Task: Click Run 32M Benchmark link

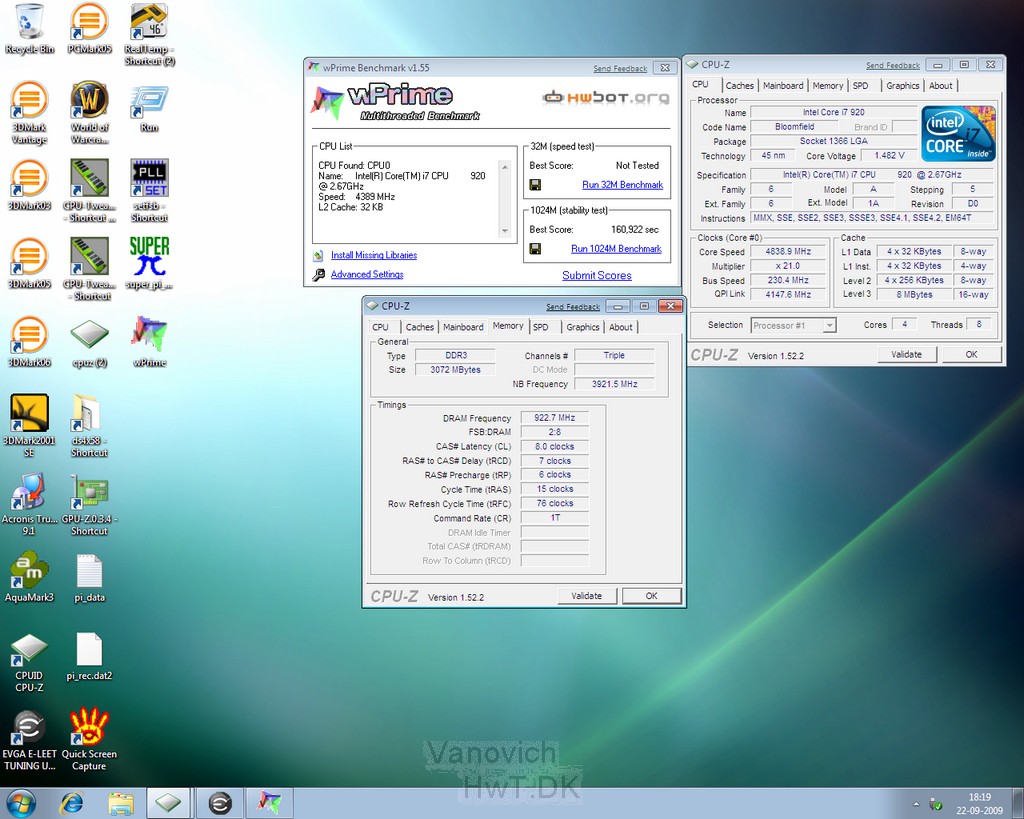Action: [x=622, y=185]
